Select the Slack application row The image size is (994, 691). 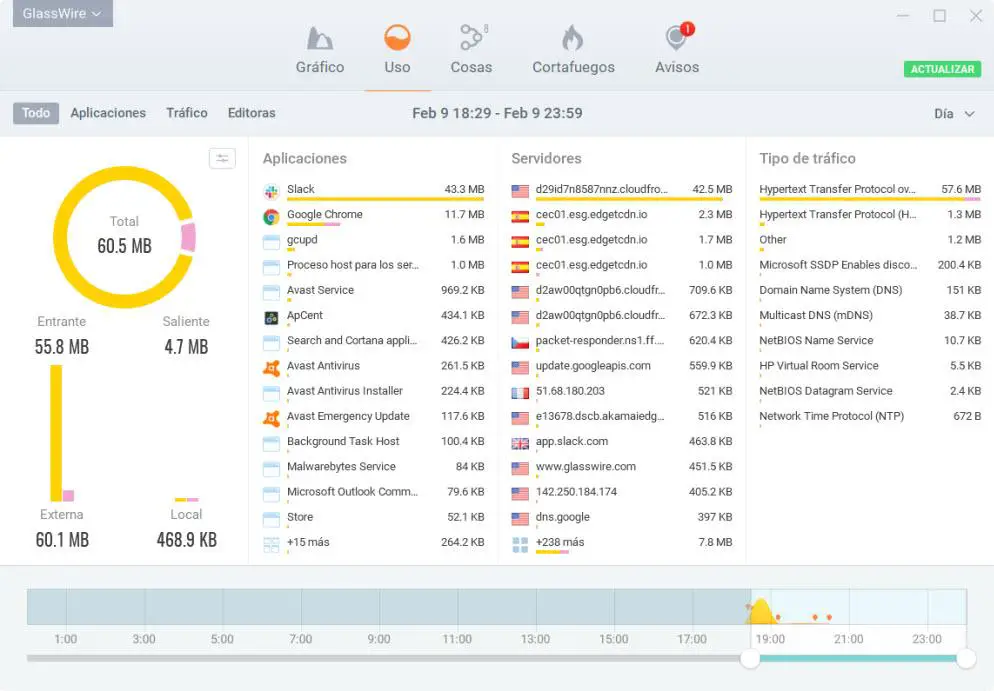point(373,191)
